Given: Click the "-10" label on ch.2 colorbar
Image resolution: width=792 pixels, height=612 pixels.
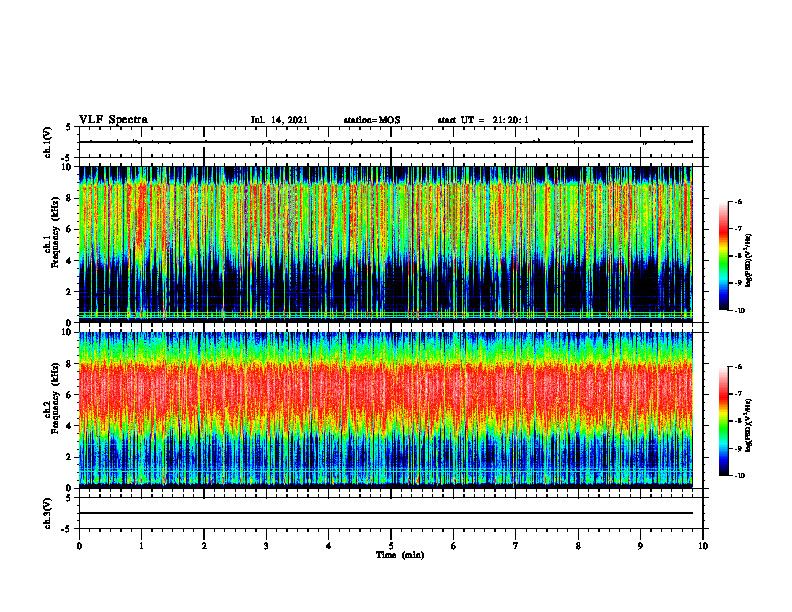Looking at the screenshot, I should coord(740,476).
